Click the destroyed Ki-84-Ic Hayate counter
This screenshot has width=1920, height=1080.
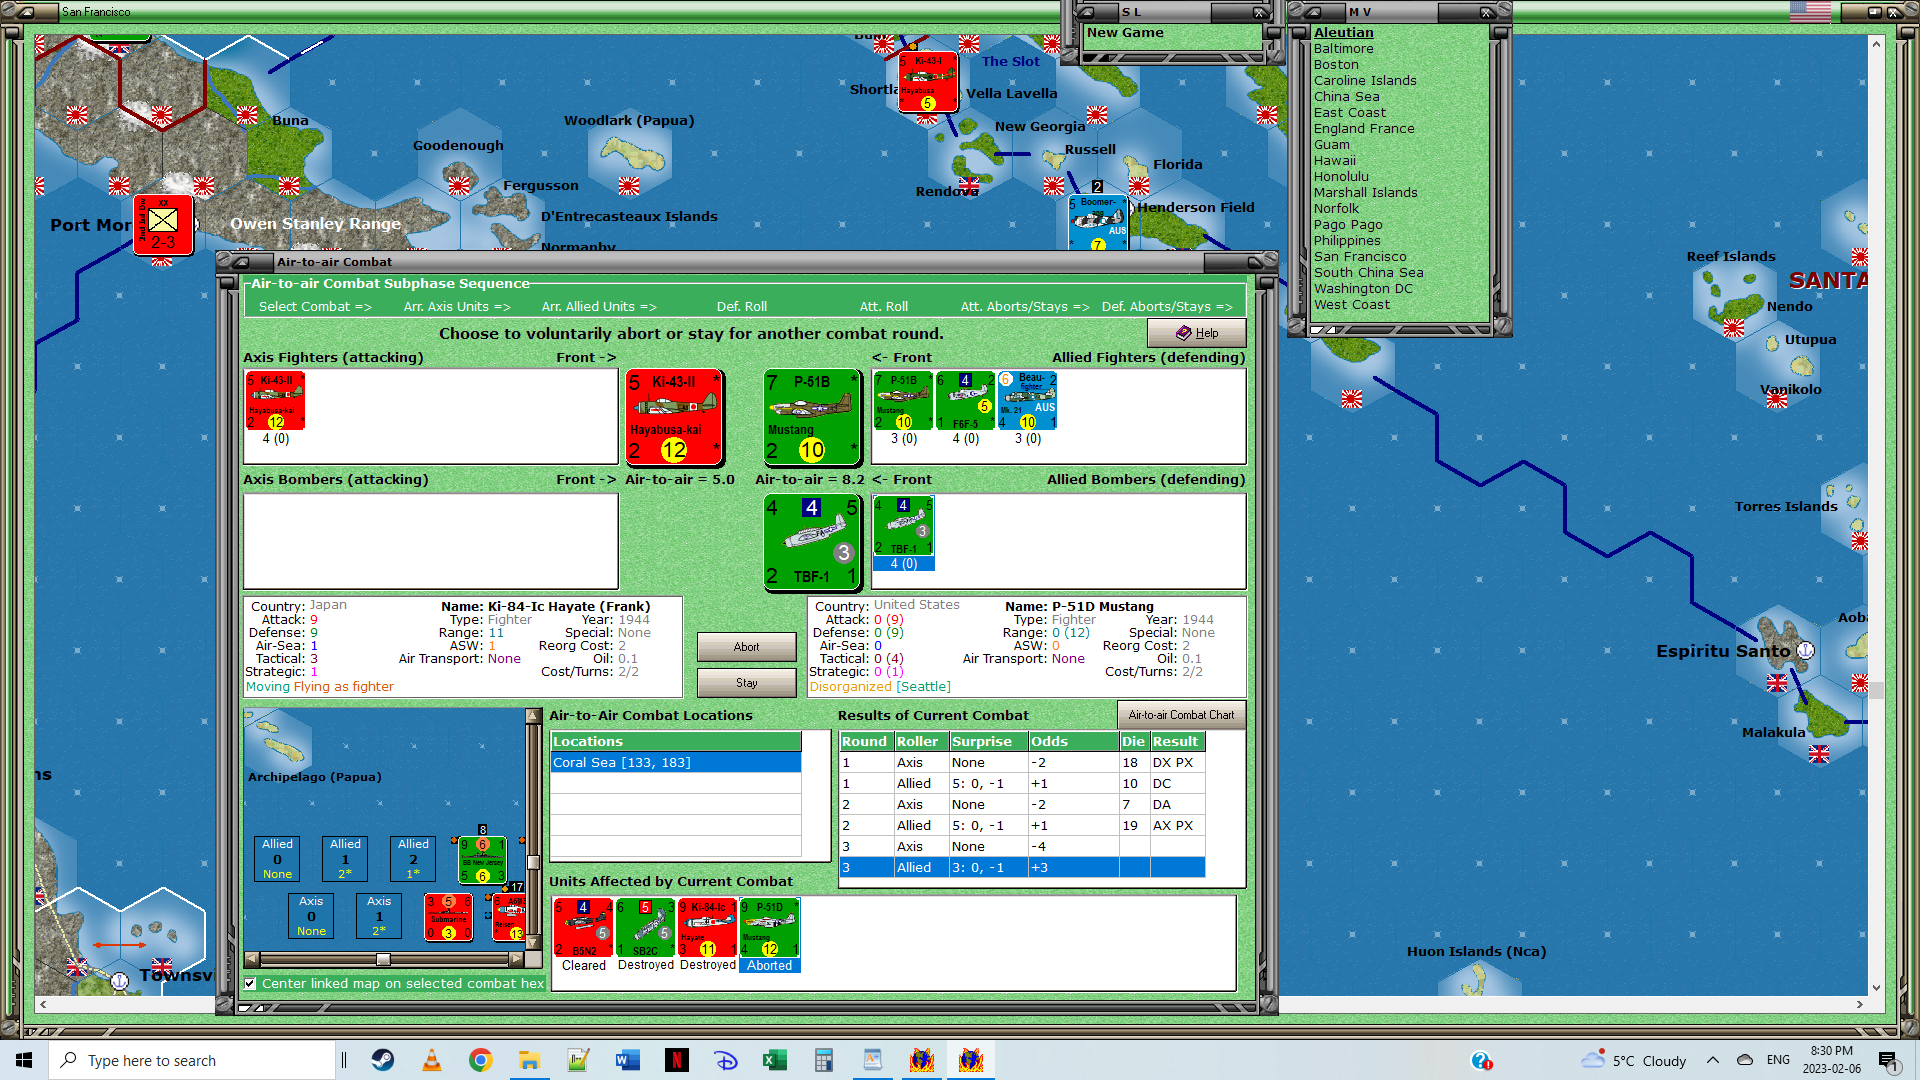click(x=707, y=927)
